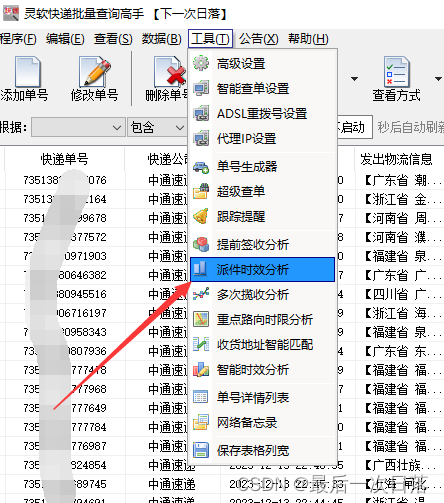444x503 pixels.
Task: Choose 保存表格列宽 from the menu
Action: point(262,450)
